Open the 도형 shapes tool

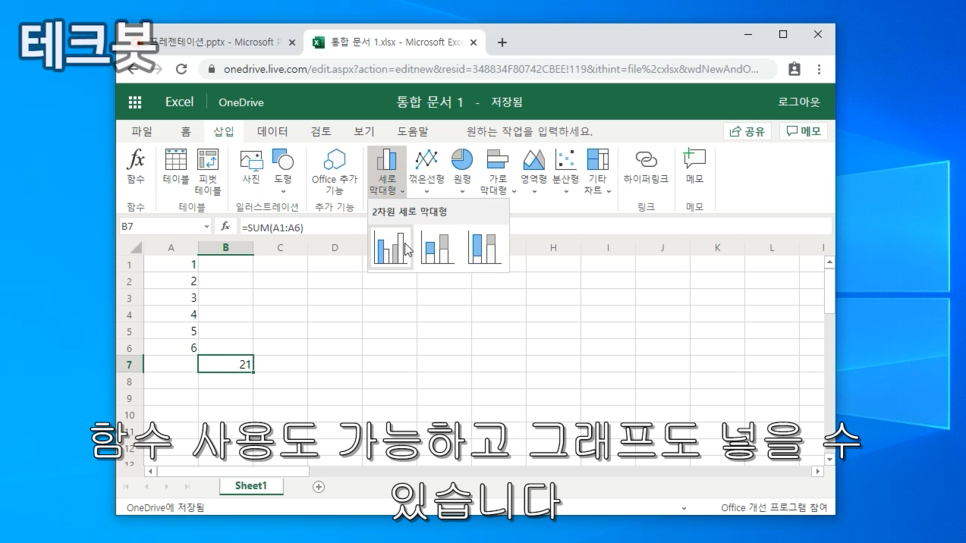click(283, 169)
